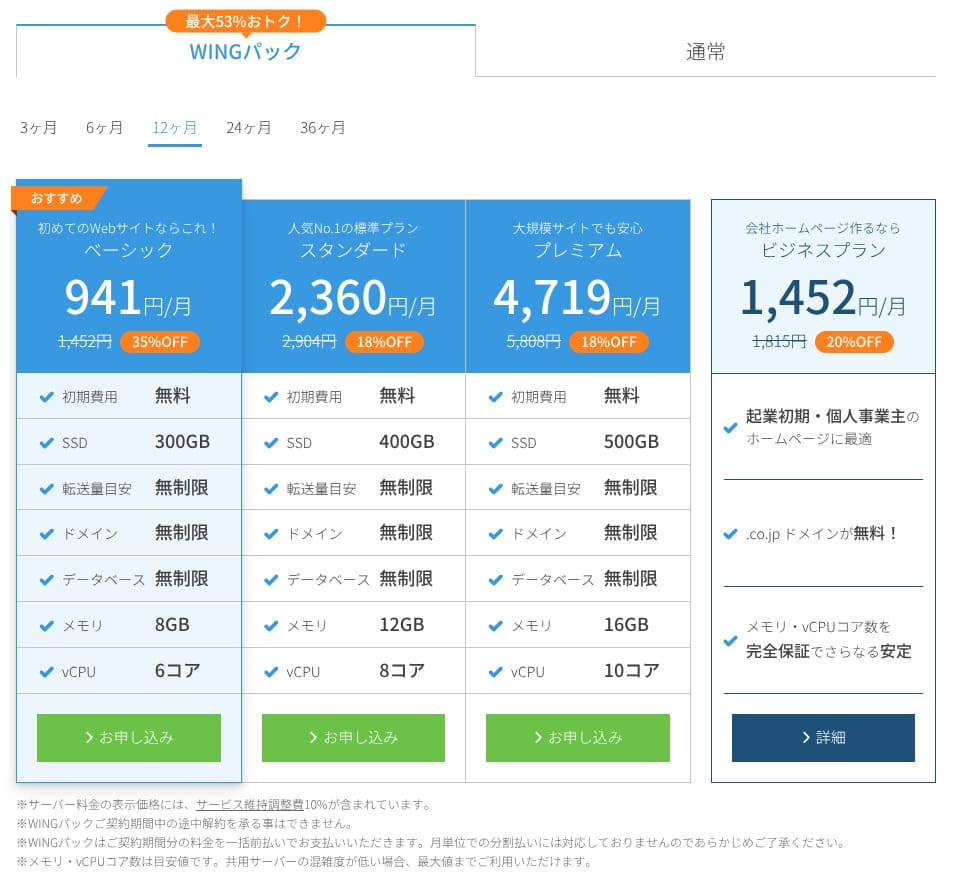Click ベーシック メモリ 8GB checkmark icon
Image resolution: width=953 pixels, height=883 pixels.
click(x=47, y=626)
